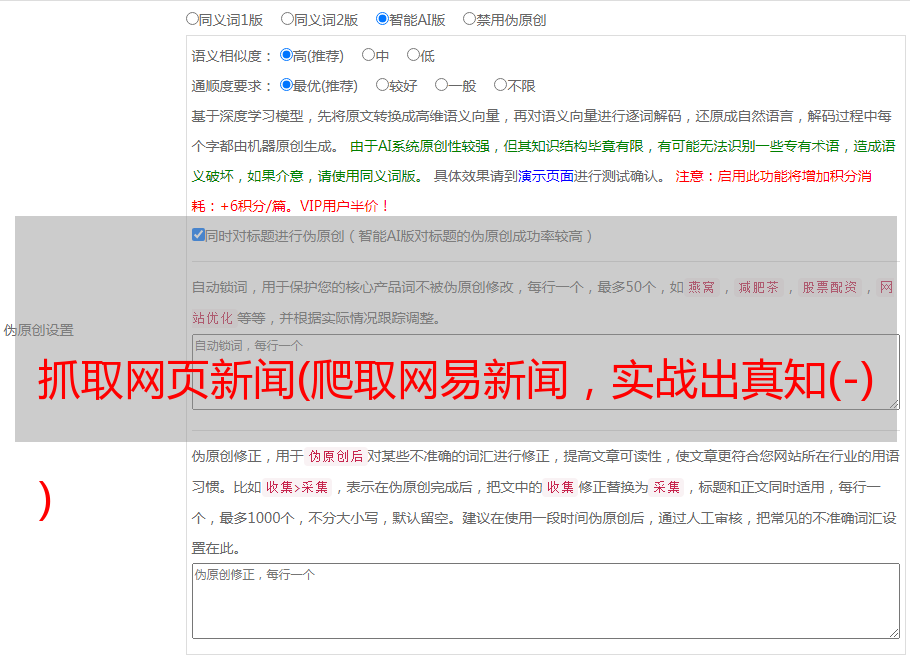Pick the 禁用伪原创 radio option

coord(469,19)
